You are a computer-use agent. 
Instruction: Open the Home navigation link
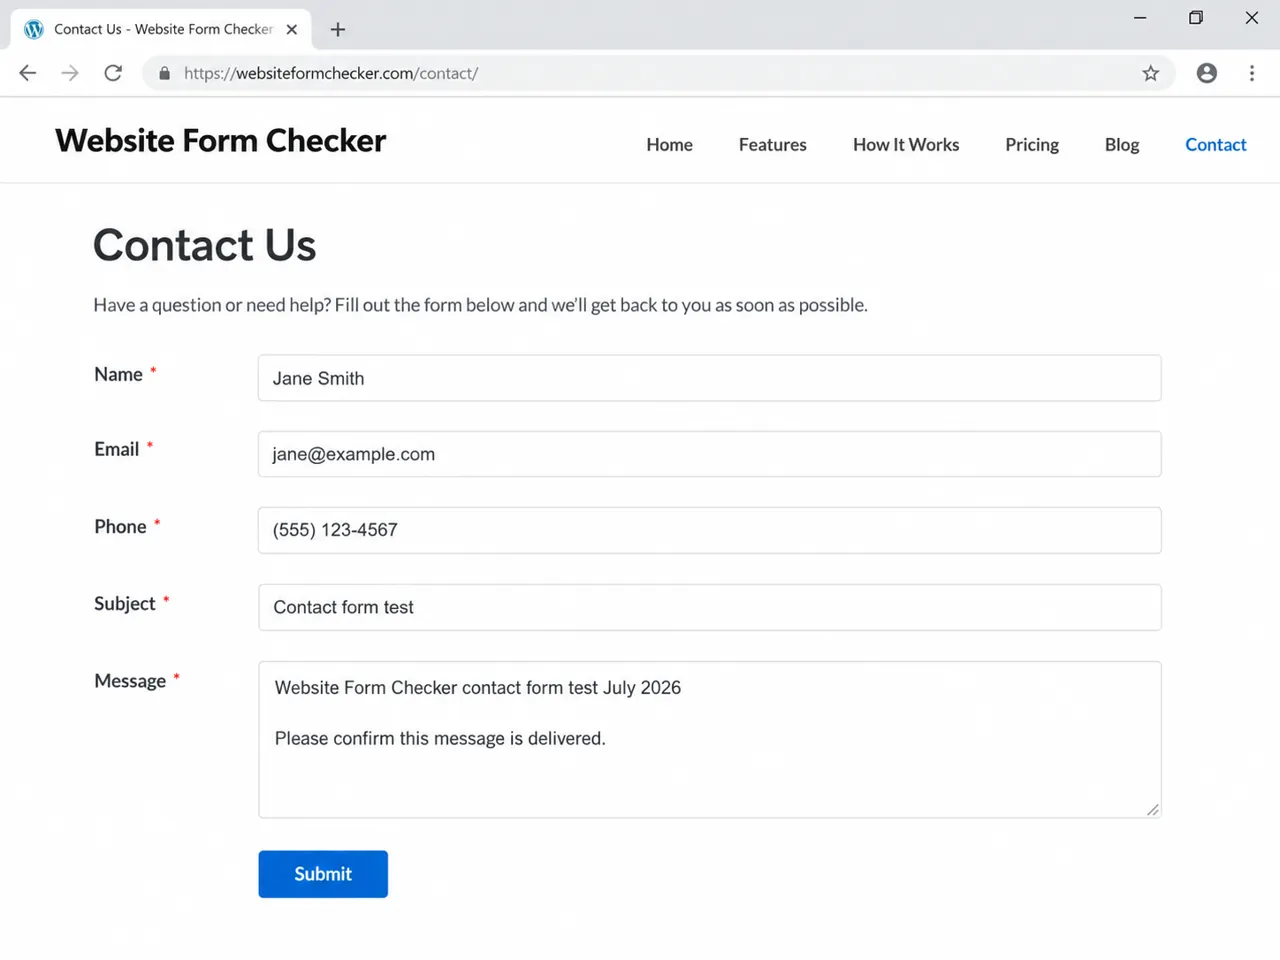coord(669,145)
